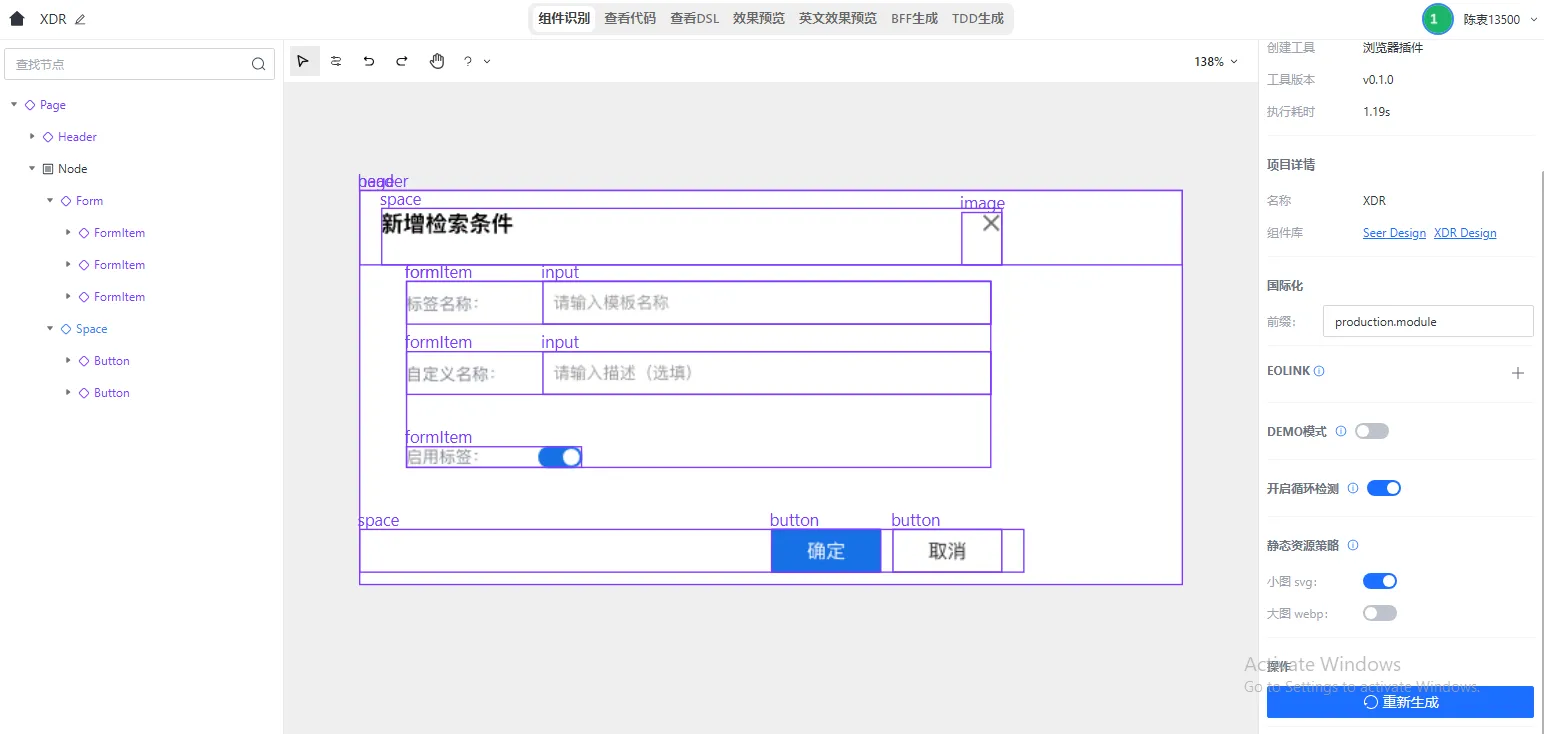The height and width of the screenshot is (734, 1544).
Task: Select the Form label in tree
Action: click(x=89, y=201)
